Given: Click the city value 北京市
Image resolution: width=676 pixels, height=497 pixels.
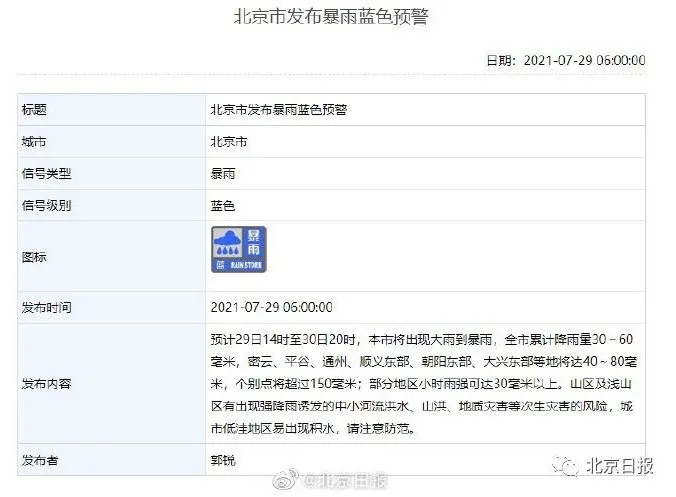Looking at the screenshot, I should [x=229, y=142].
